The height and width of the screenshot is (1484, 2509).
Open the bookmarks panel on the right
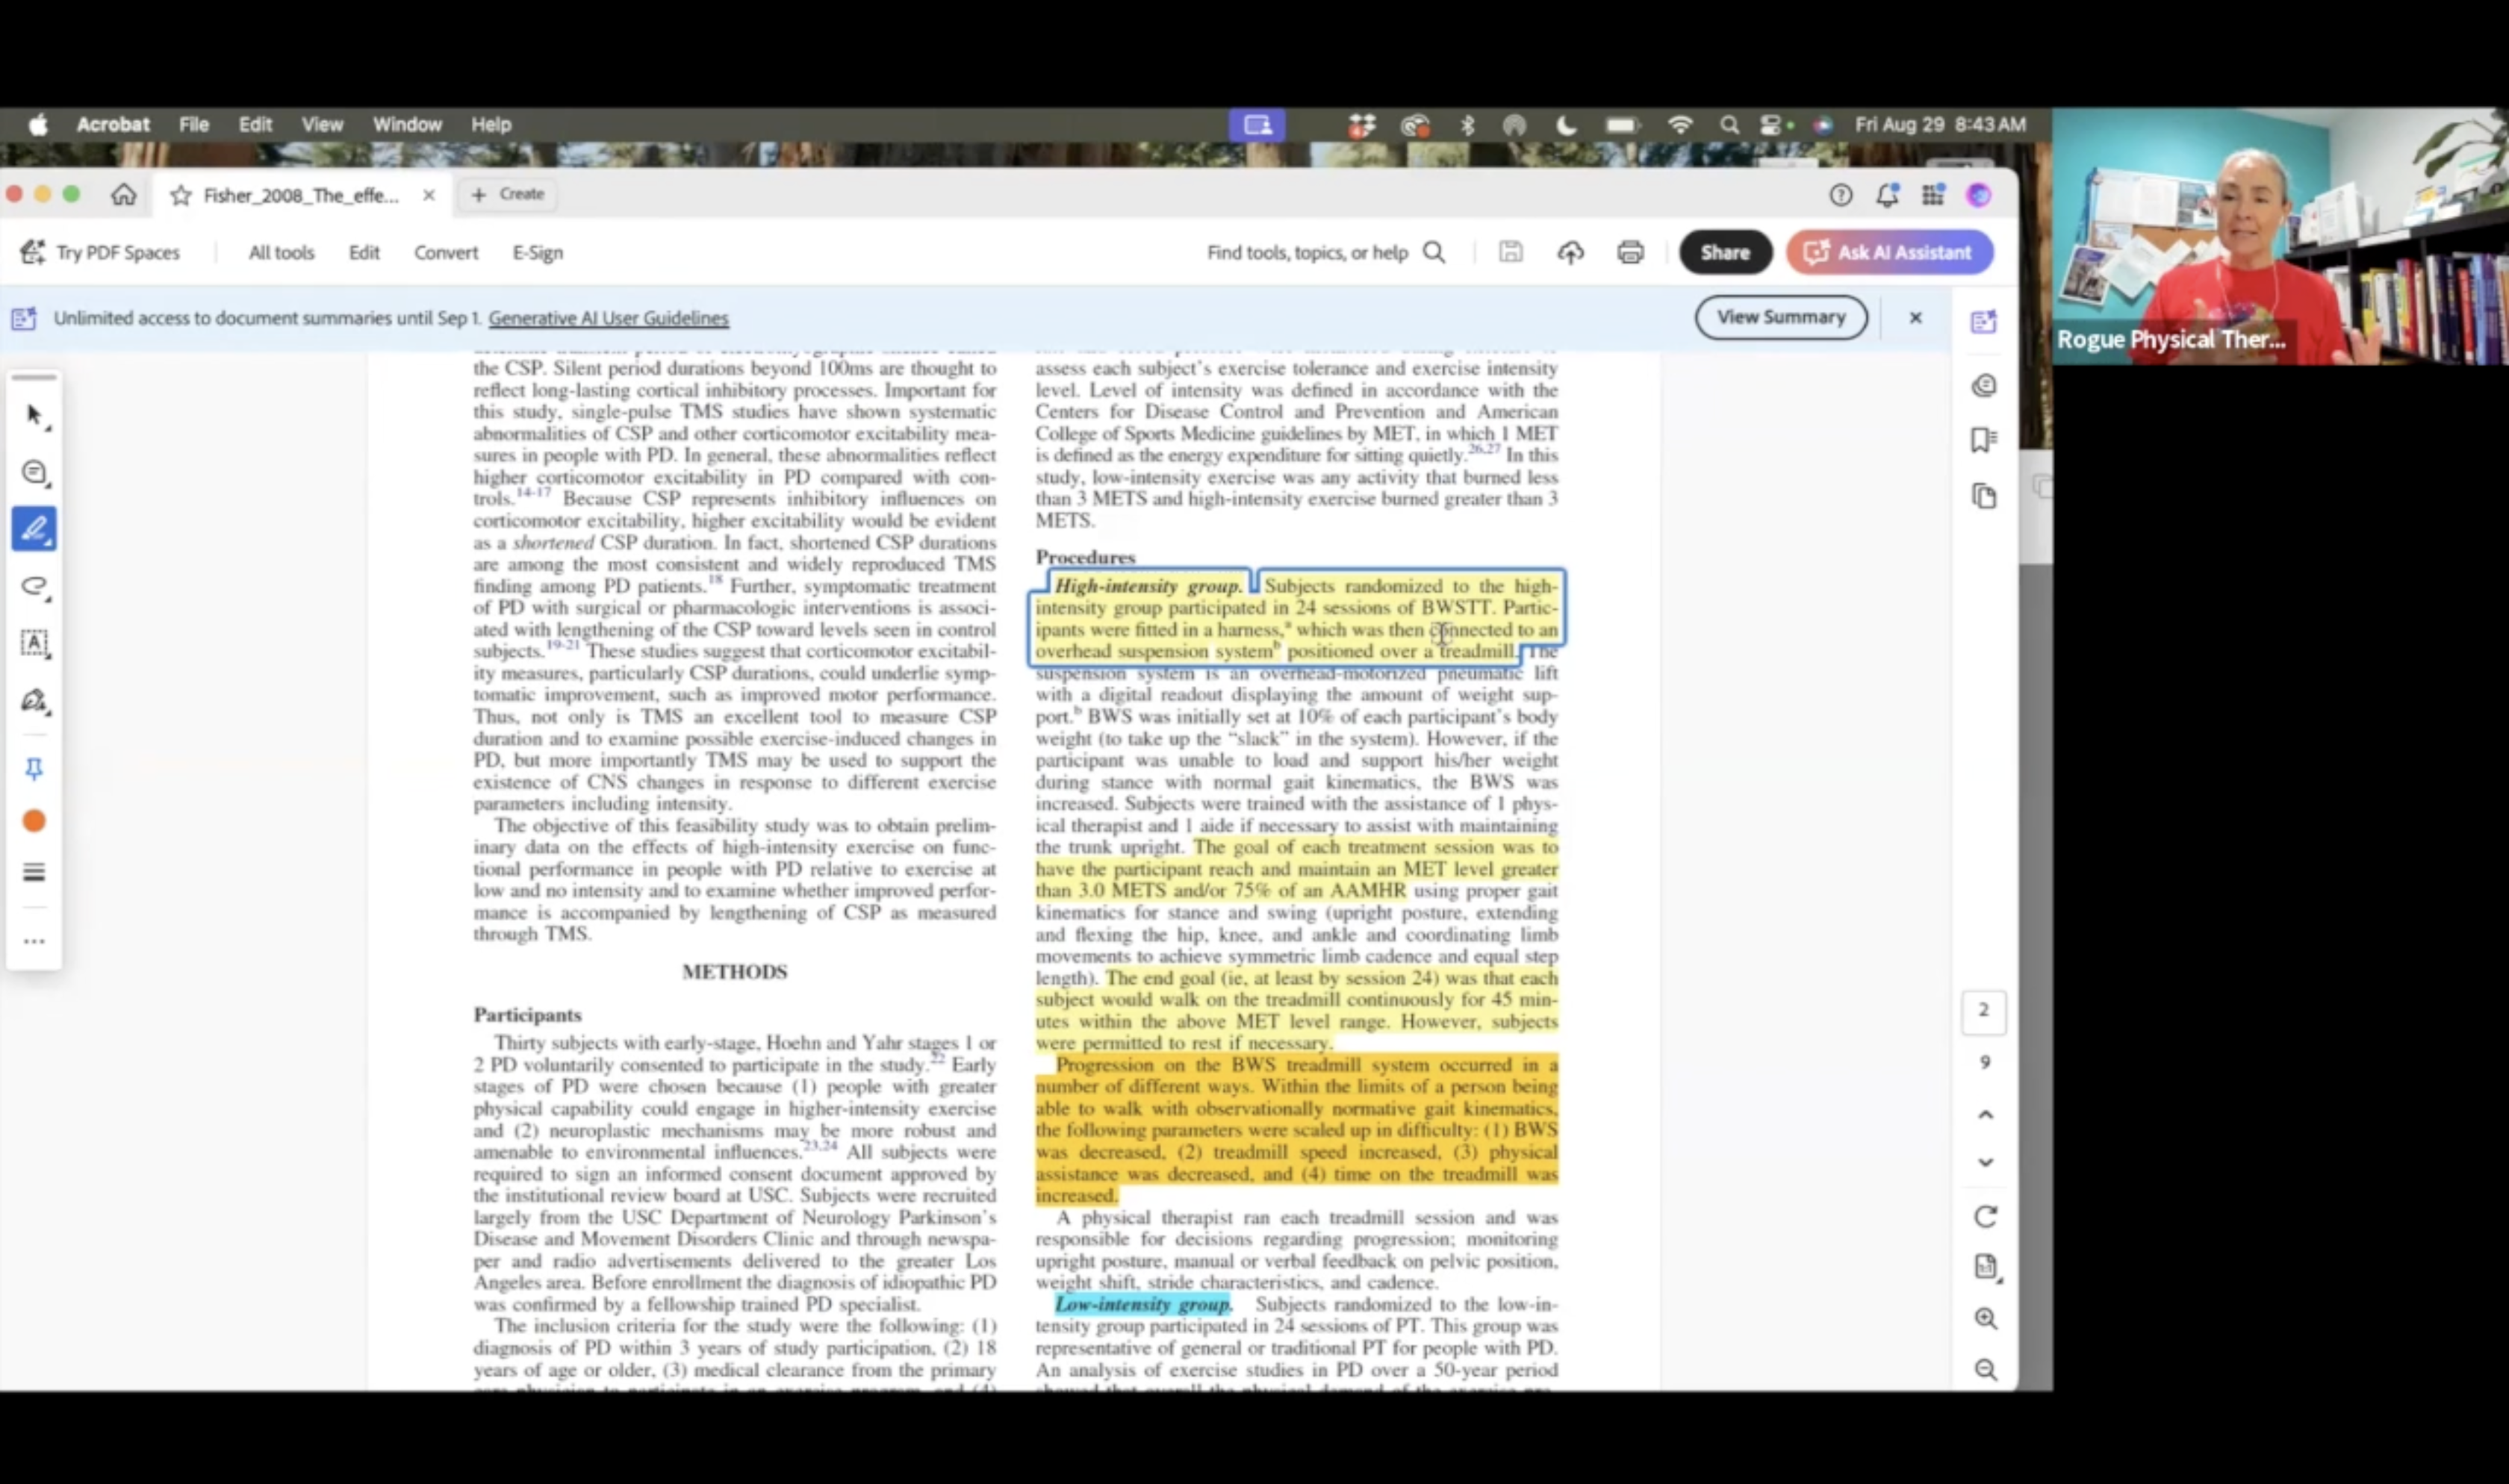(x=1984, y=440)
